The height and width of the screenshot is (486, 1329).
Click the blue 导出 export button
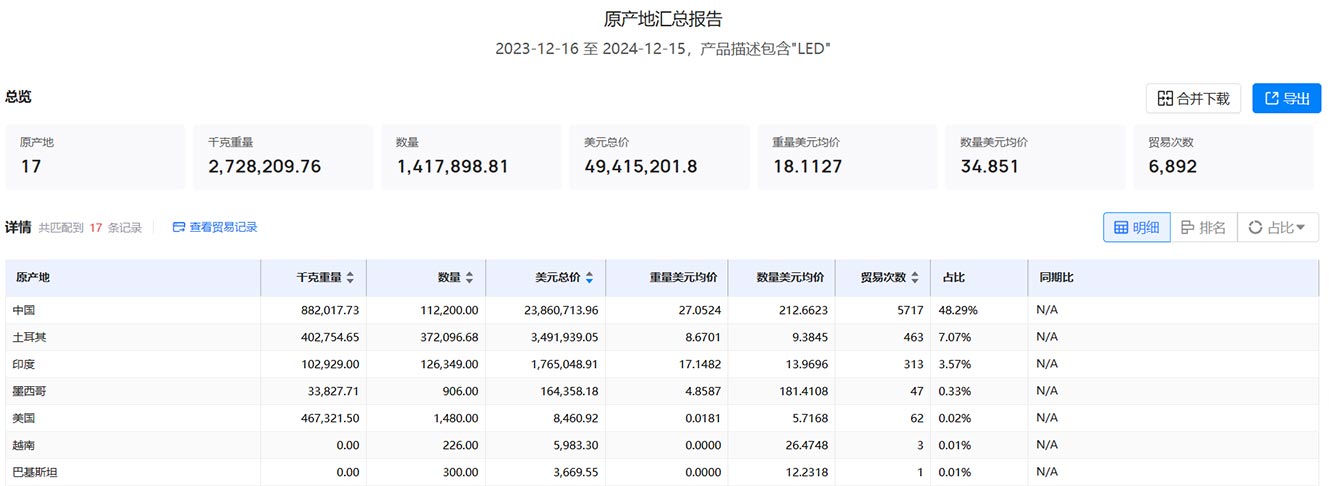click(1286, 98)
